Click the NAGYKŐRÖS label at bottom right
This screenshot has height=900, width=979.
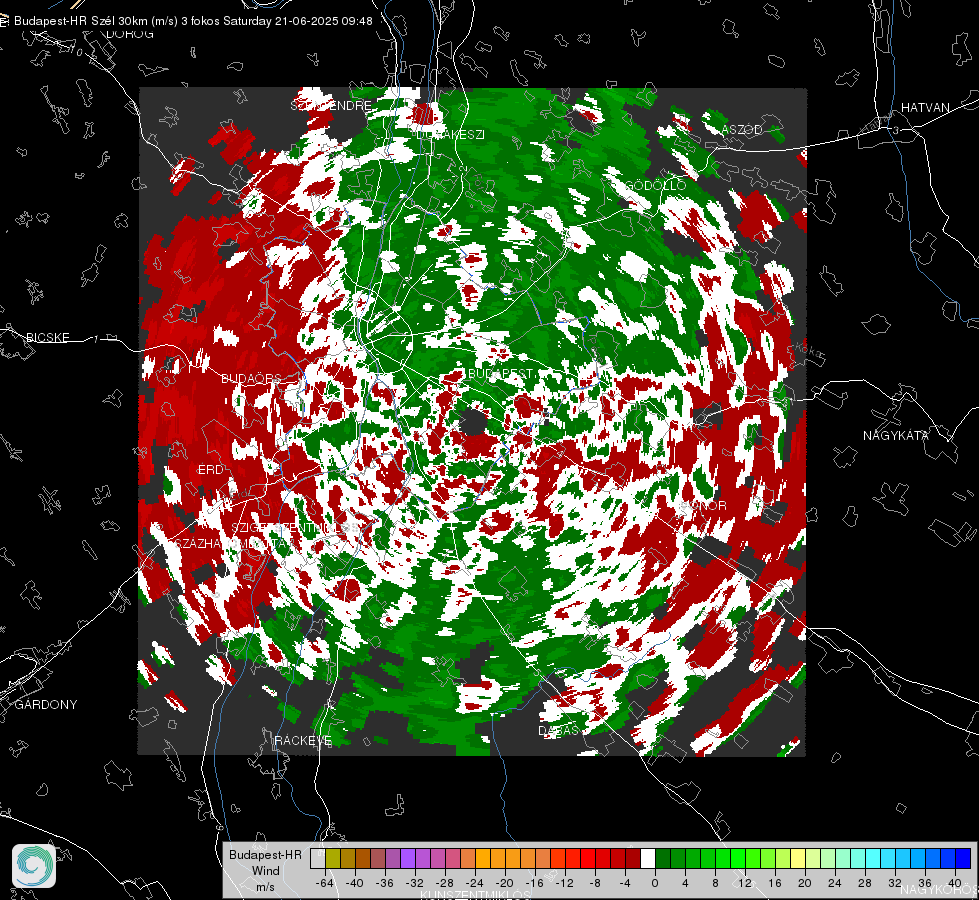pyautogui.click(x=940, y=890)
